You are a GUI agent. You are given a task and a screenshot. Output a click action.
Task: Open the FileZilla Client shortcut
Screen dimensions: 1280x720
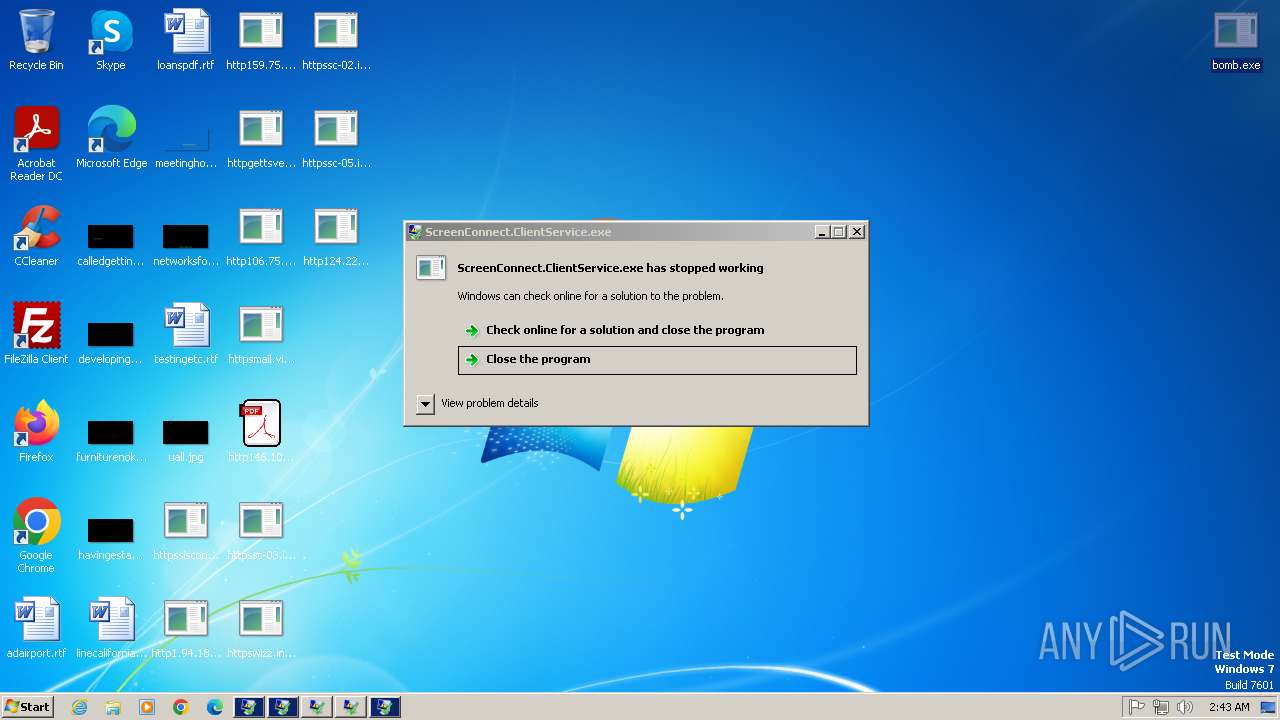[36, 334]
